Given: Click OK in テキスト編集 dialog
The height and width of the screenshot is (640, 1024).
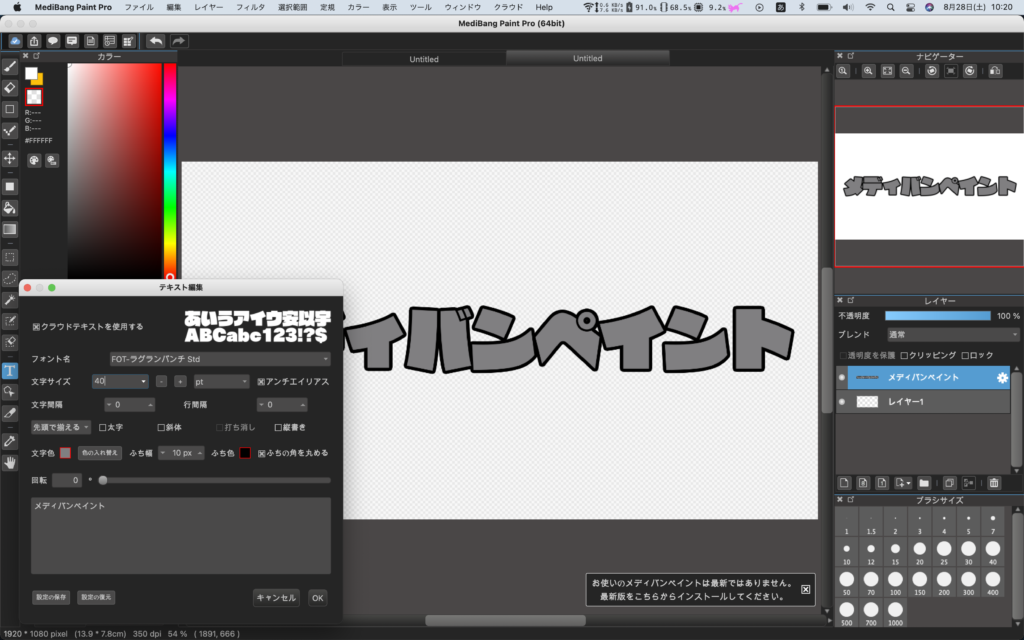Looking at the screenshot, I should pos(317,598).
